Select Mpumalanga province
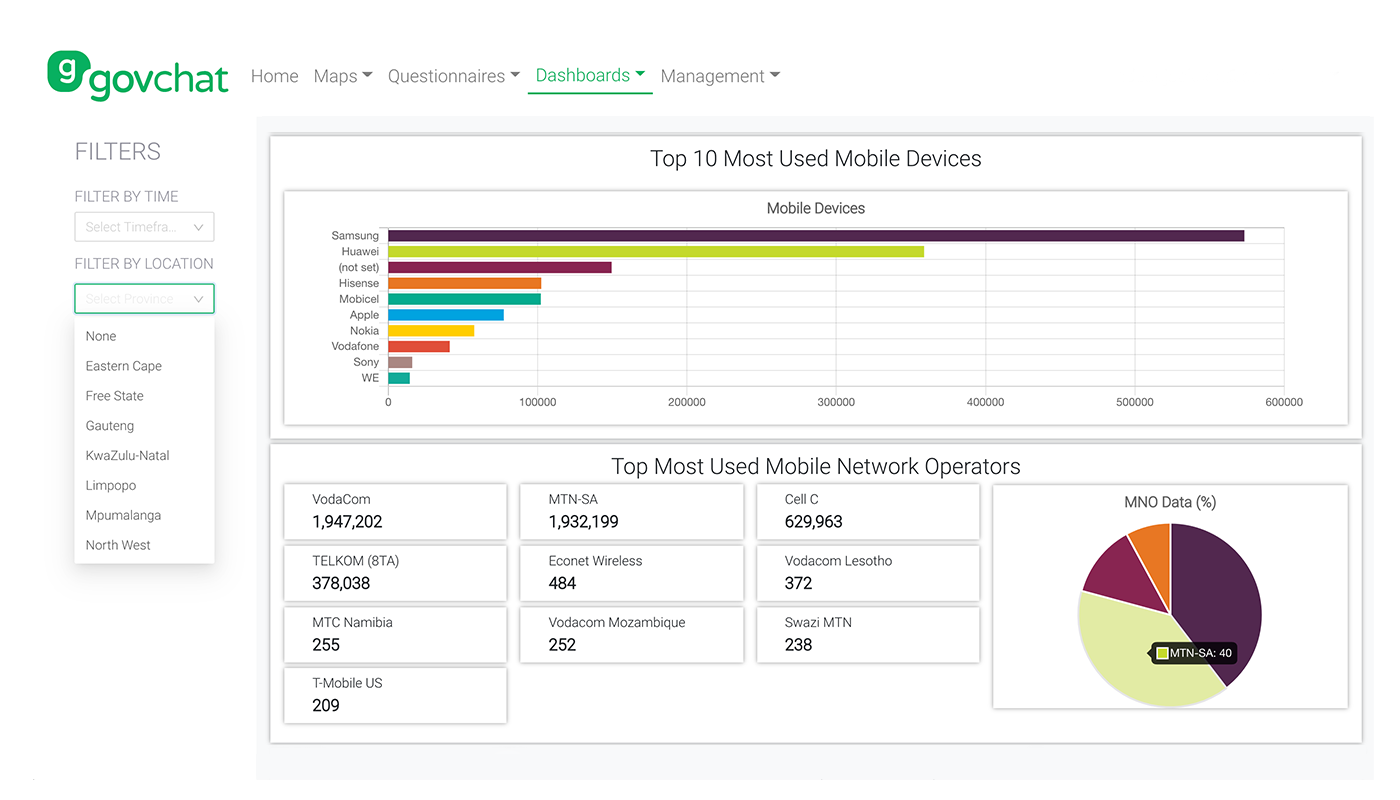 [x=144, y=515]
